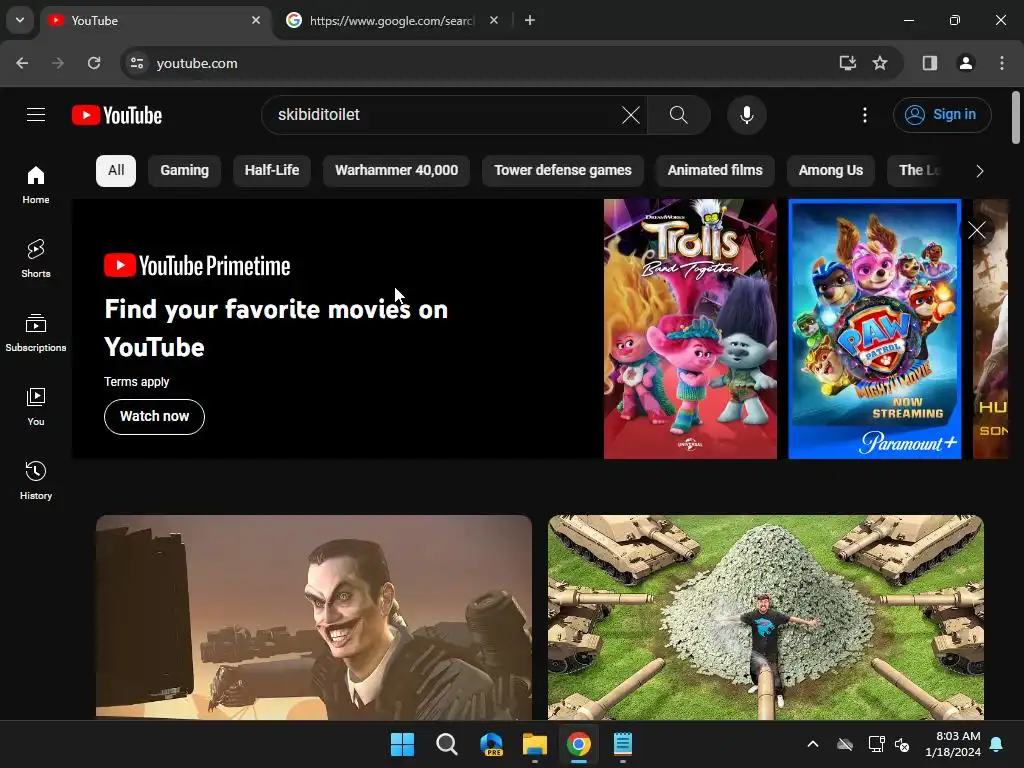Select the All filter chip
Image resolution: width=1024 pixels, height=768 pixels.
(116, 170)
